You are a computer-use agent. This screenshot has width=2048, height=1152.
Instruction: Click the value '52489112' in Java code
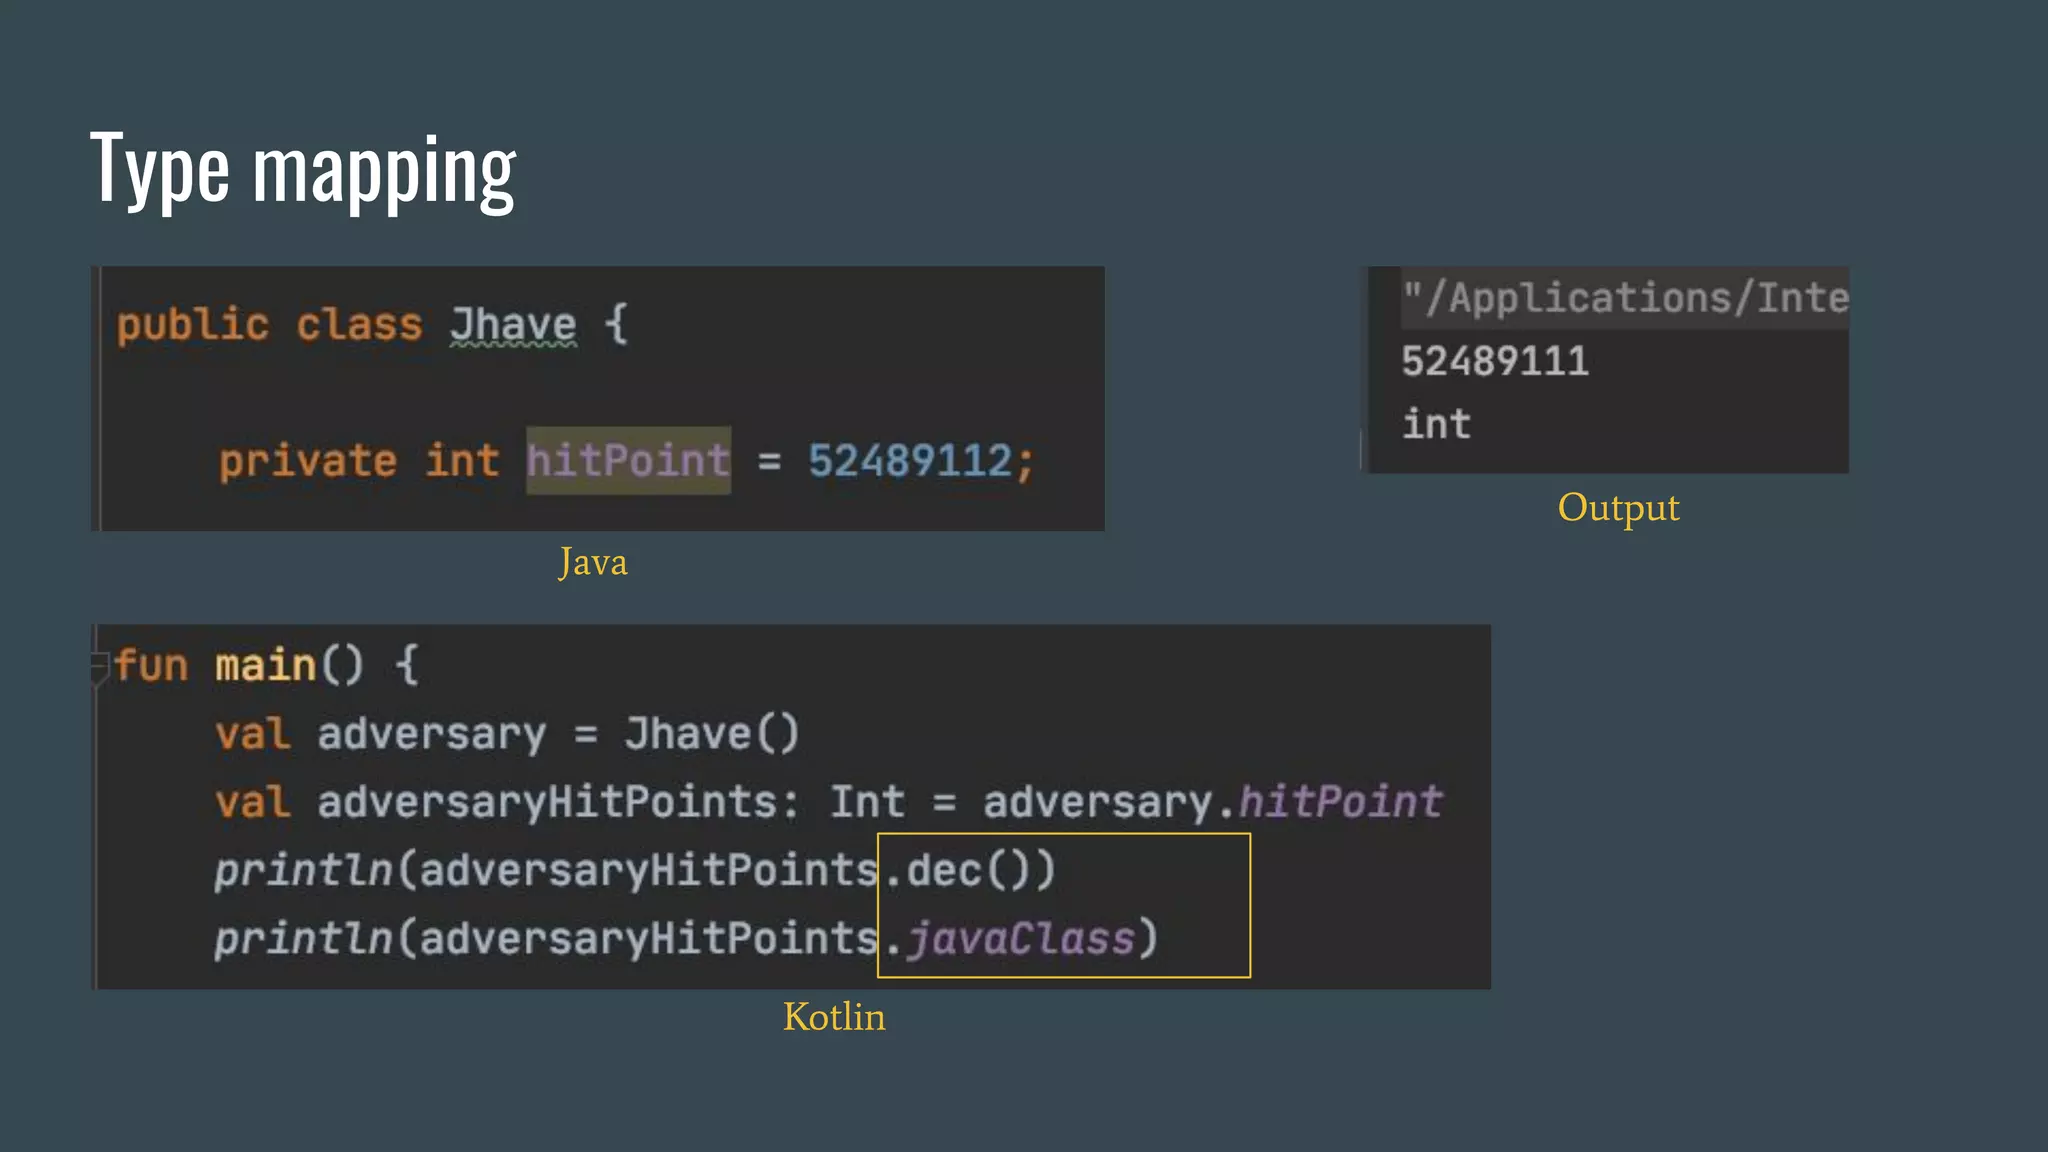pyautogui.click(x=910, y=461)
